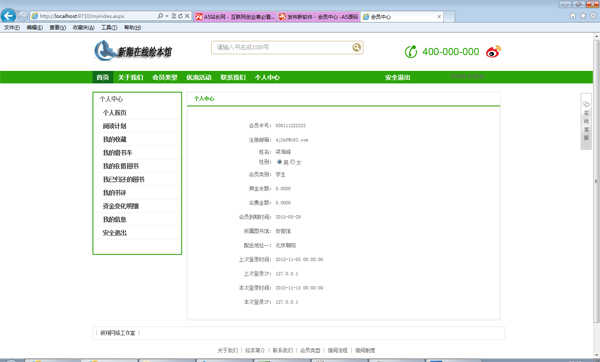Click the 新翔网络工作室 link
Viewport: 600px width, 362px height.
(117, 333)
